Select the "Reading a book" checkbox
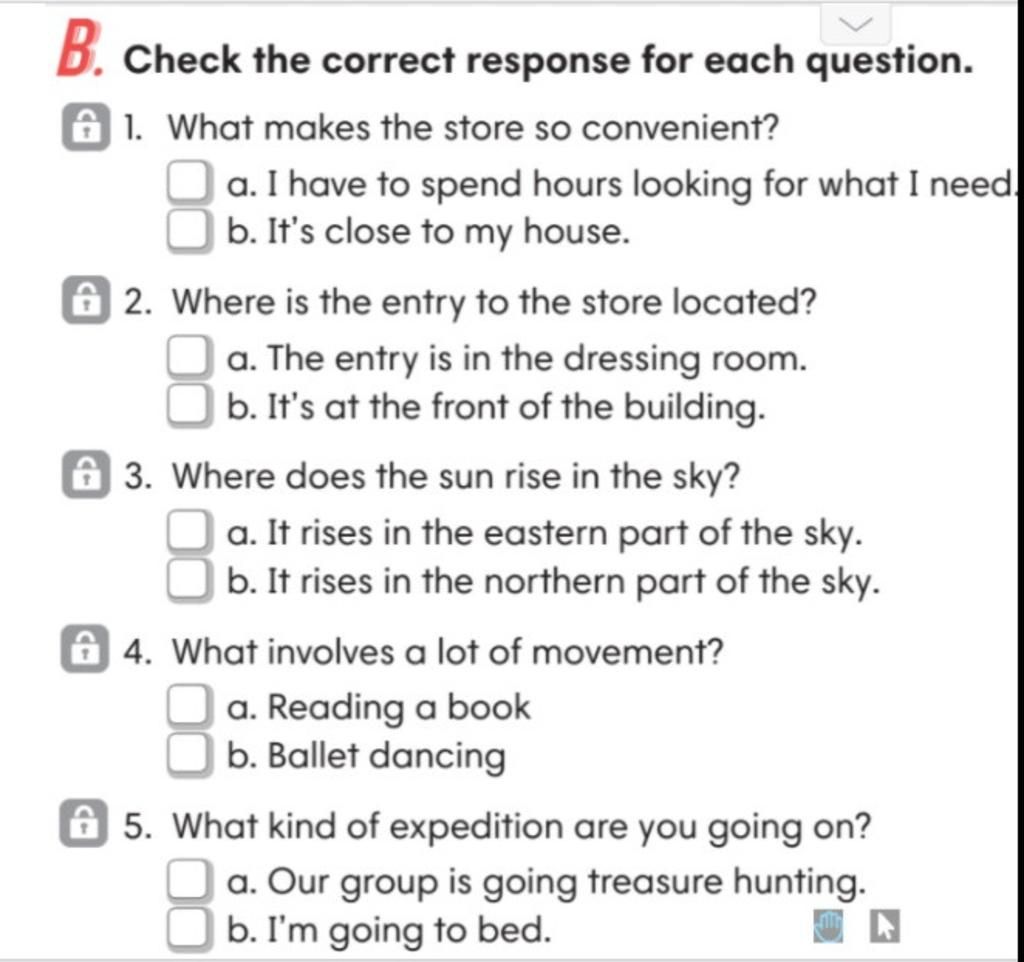 [x=188, y=707]
